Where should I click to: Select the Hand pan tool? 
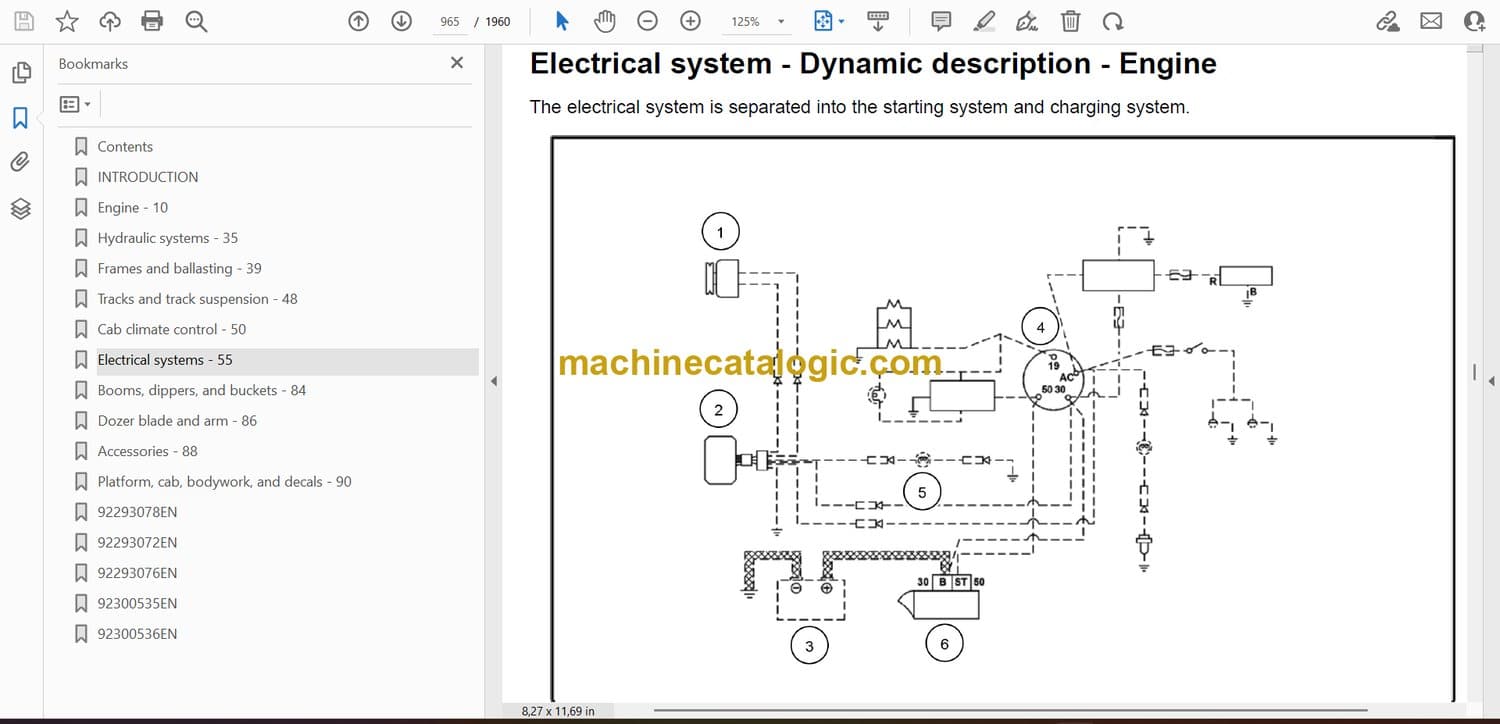coord(604,21)
